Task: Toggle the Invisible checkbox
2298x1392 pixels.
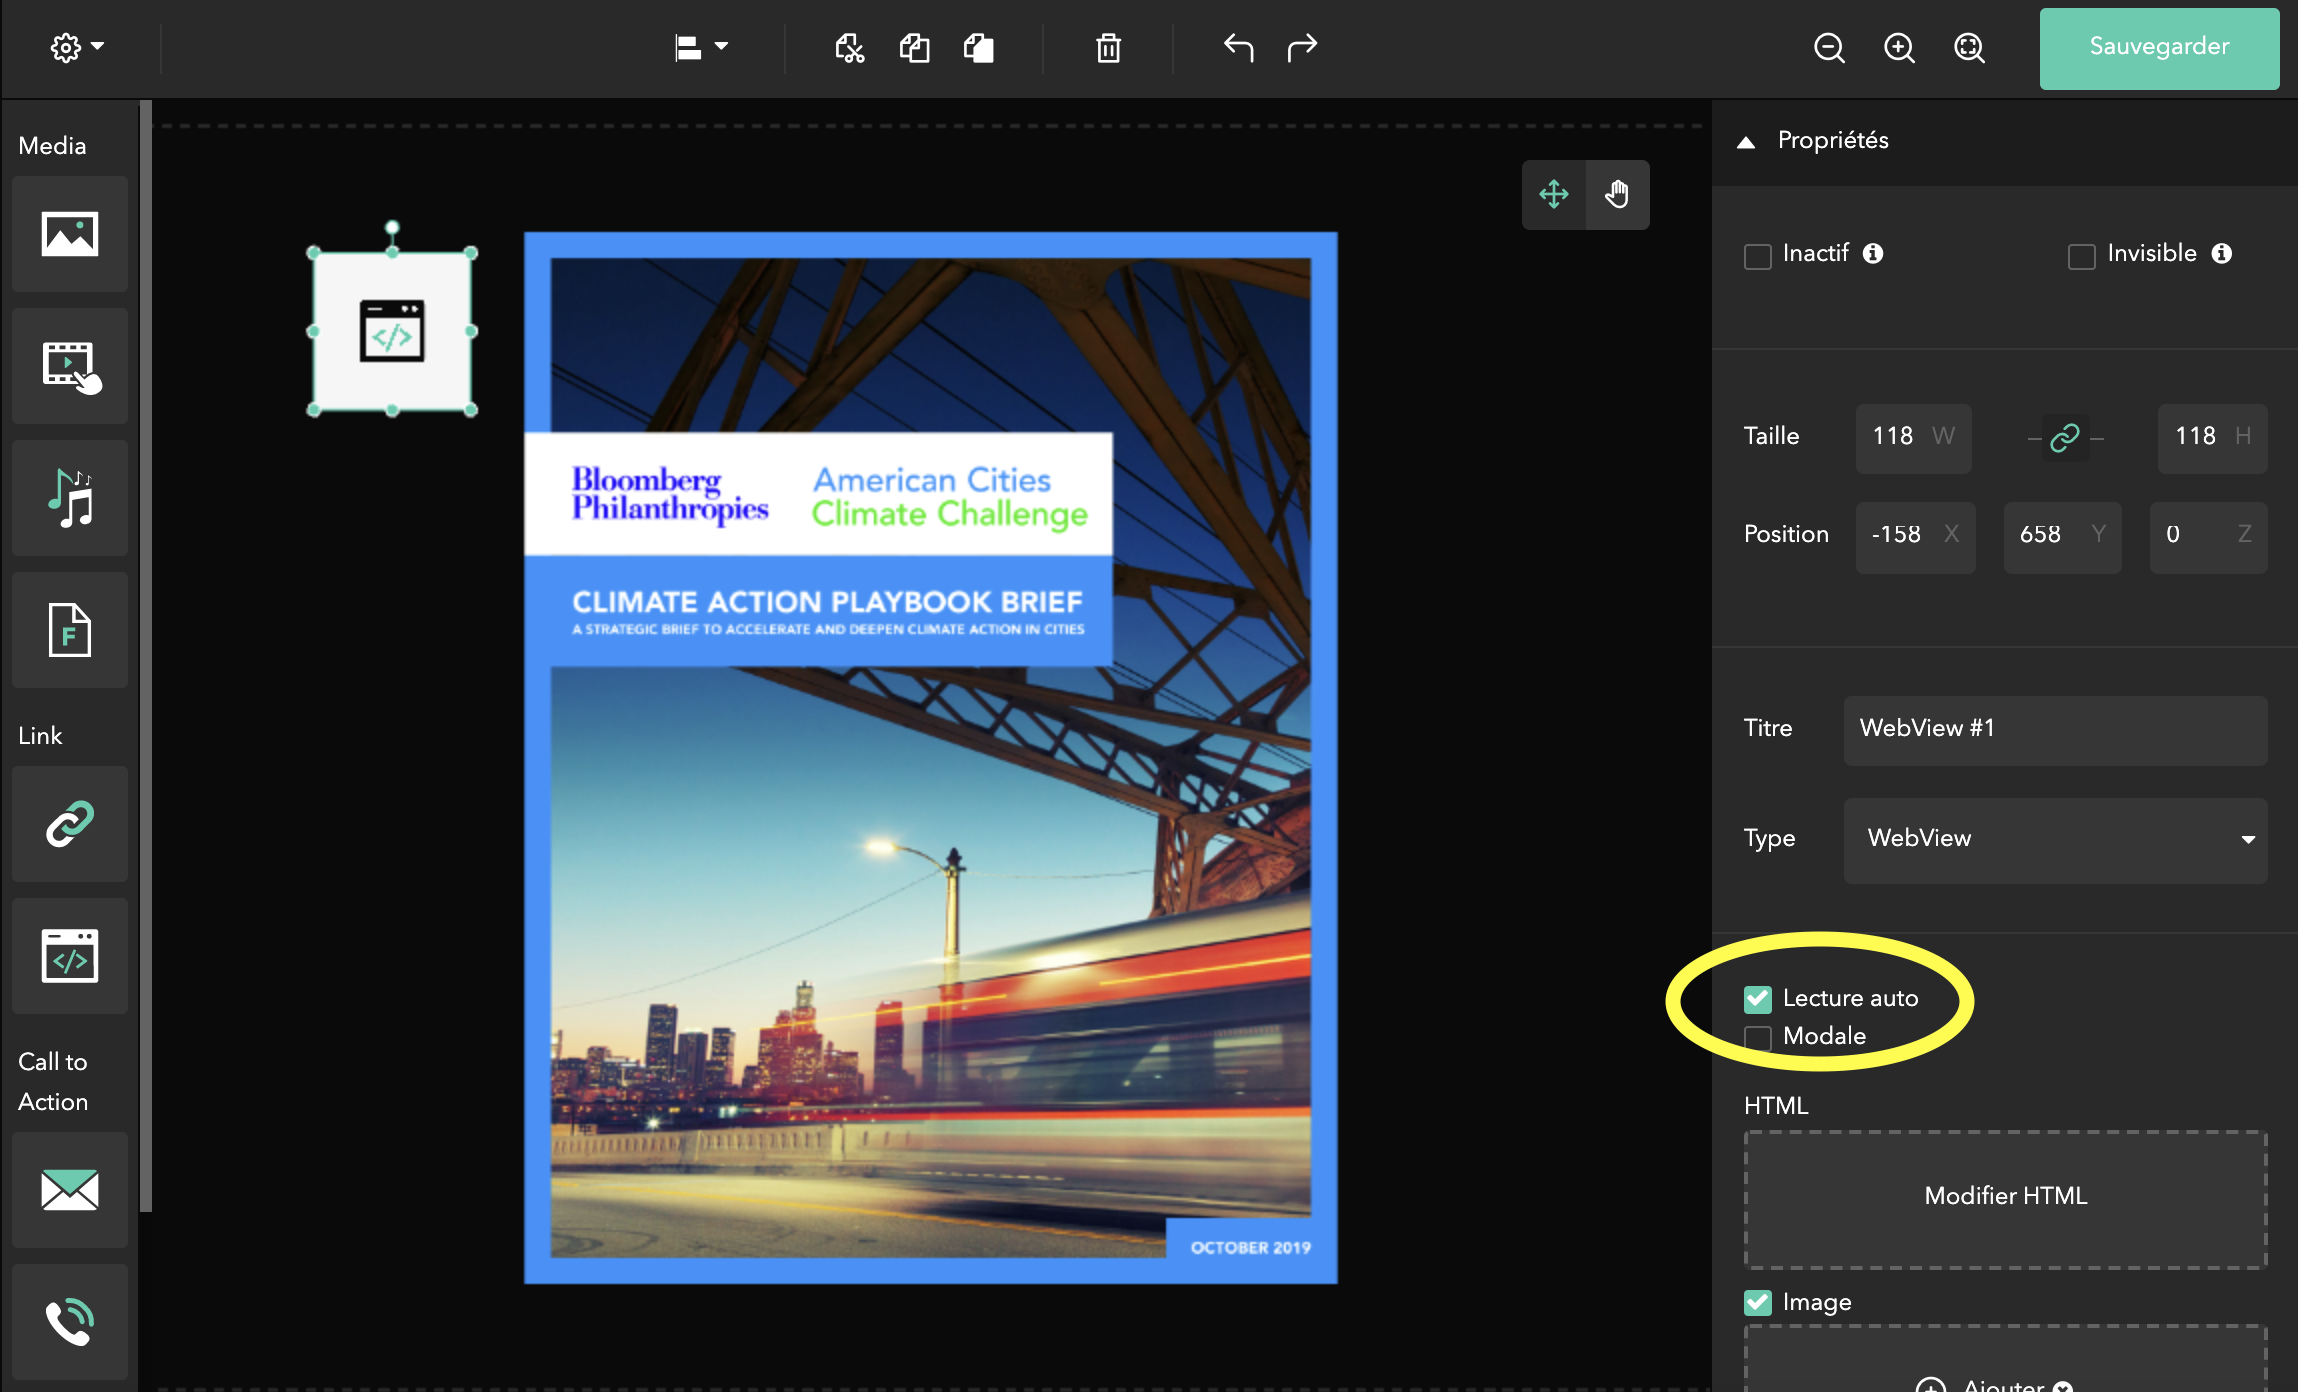Action: 2082,256
